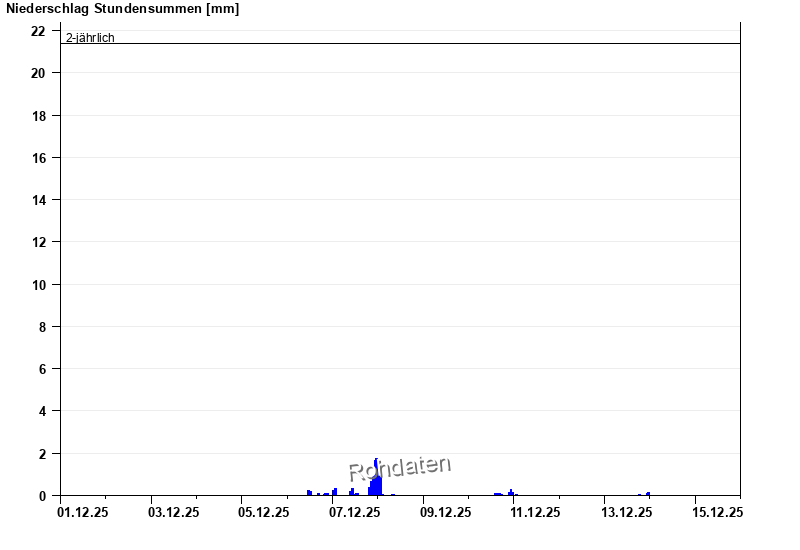Click the 05.12.25 date on the x-axis

263,513
